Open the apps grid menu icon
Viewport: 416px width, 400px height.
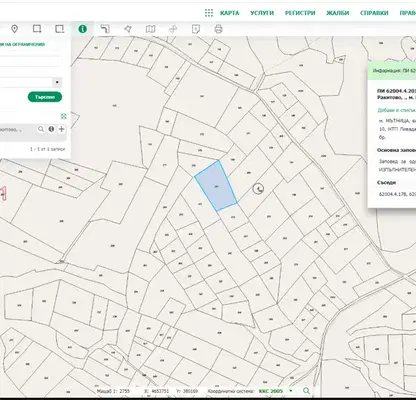tap(209, 13)
